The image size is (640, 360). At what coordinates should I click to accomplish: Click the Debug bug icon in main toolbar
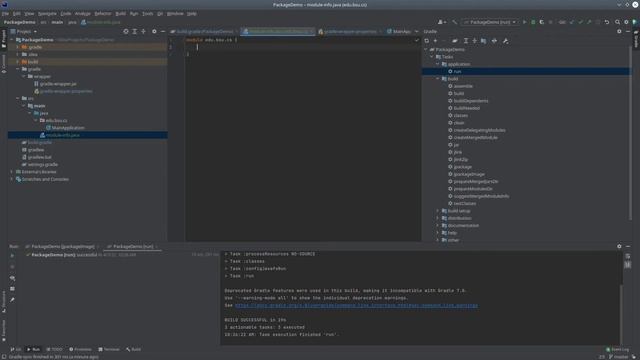point(533,22)
